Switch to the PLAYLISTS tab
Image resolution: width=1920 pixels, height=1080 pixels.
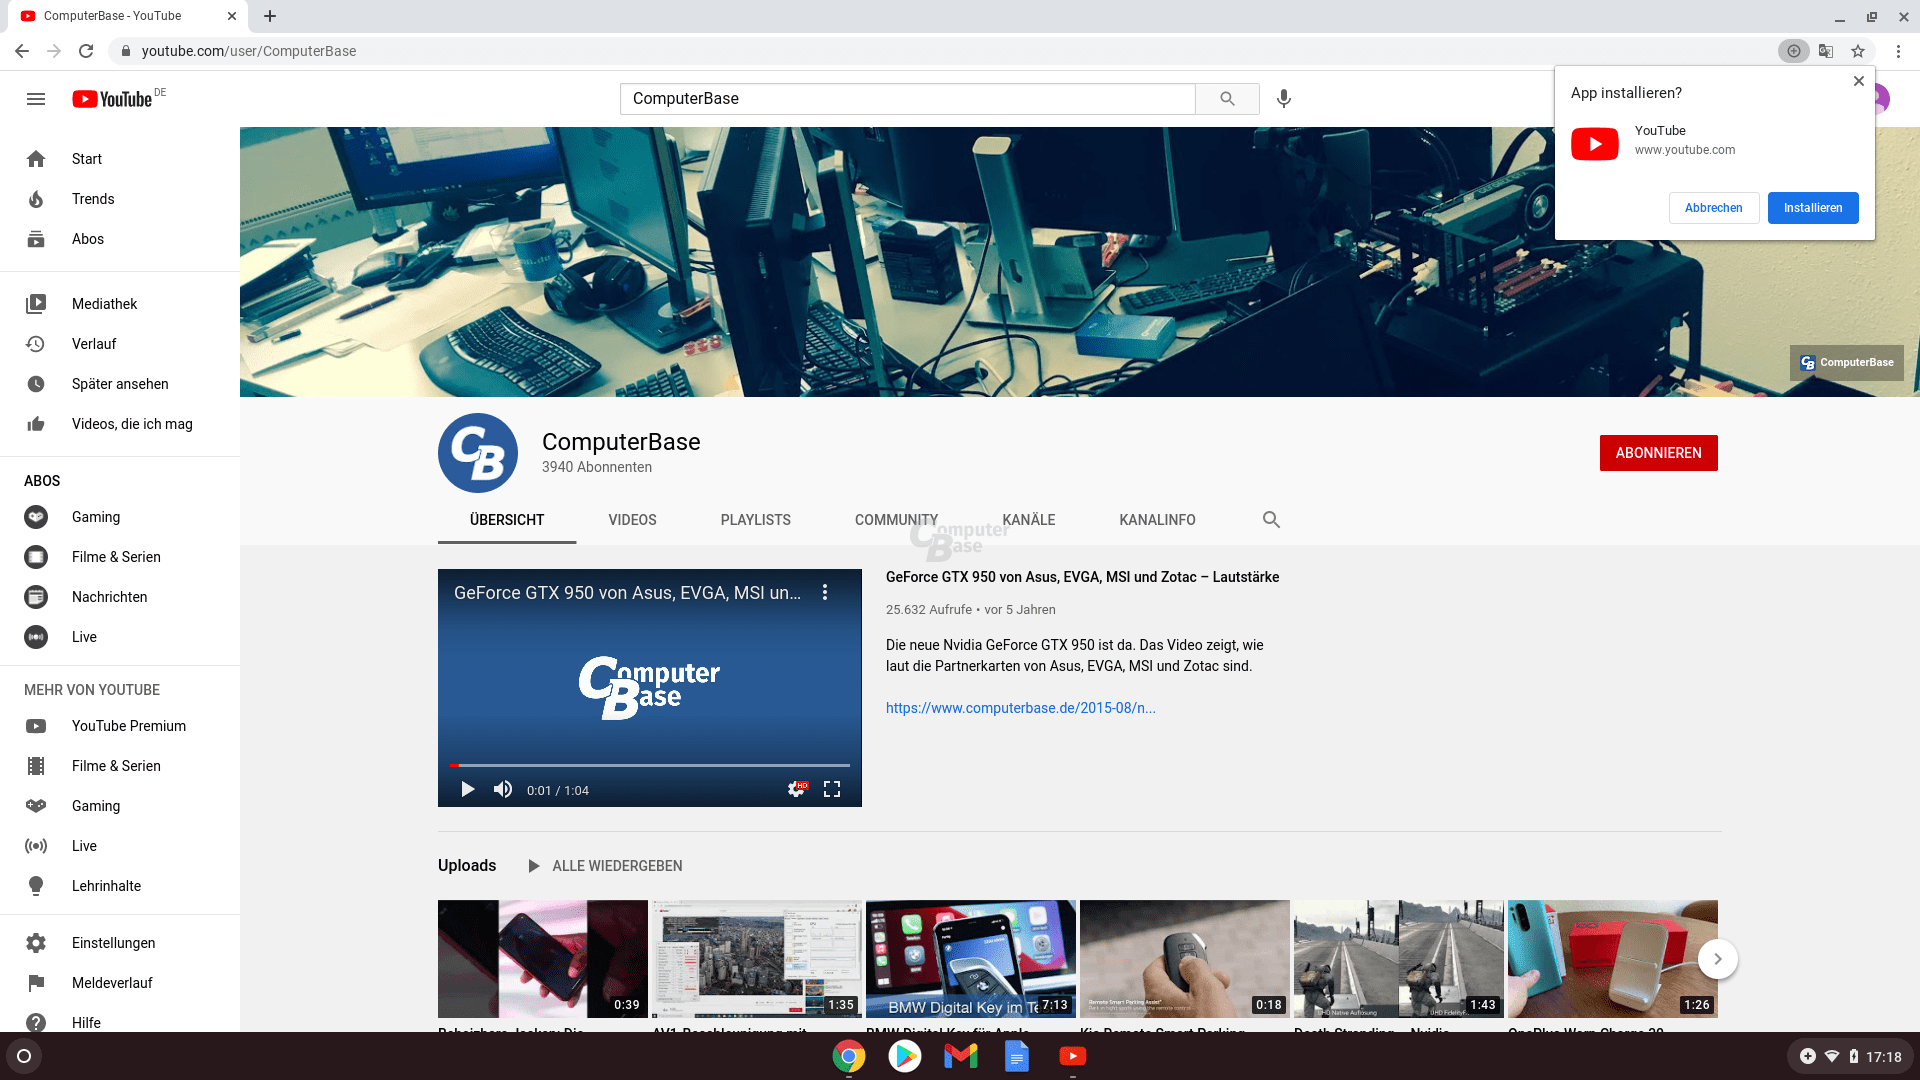[755, 520]
